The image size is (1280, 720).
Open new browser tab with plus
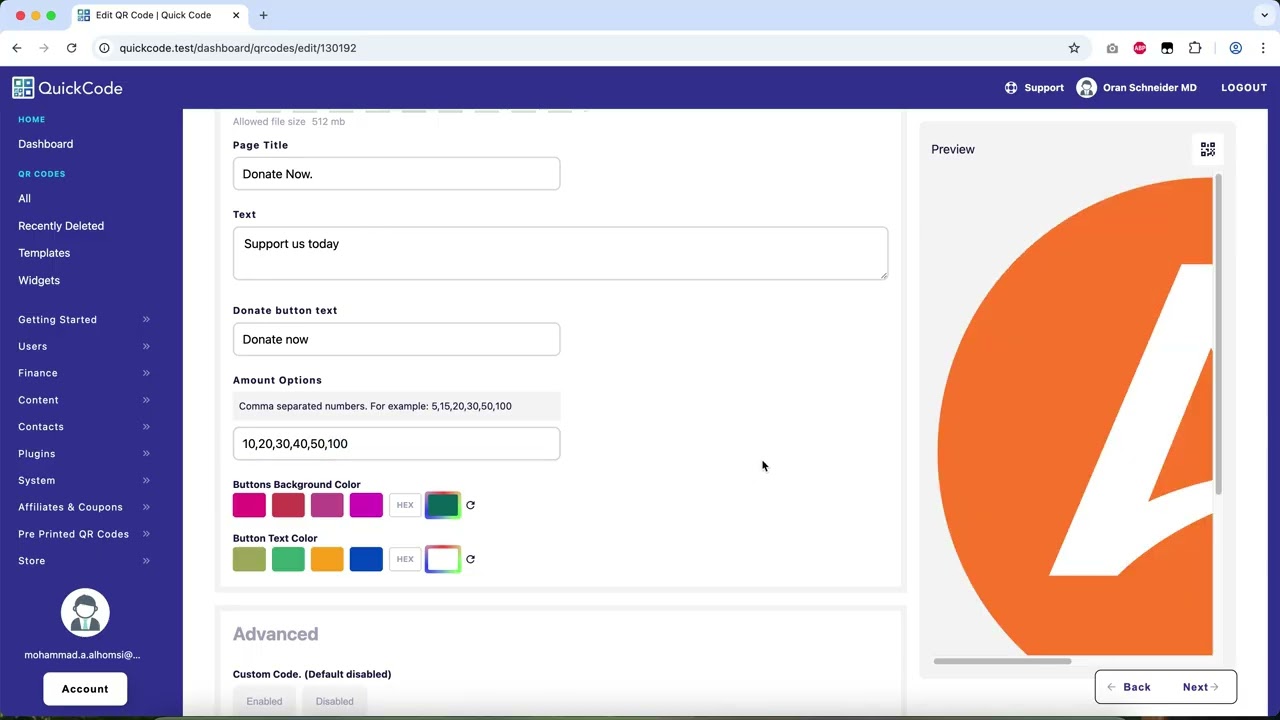pos(263,15)
